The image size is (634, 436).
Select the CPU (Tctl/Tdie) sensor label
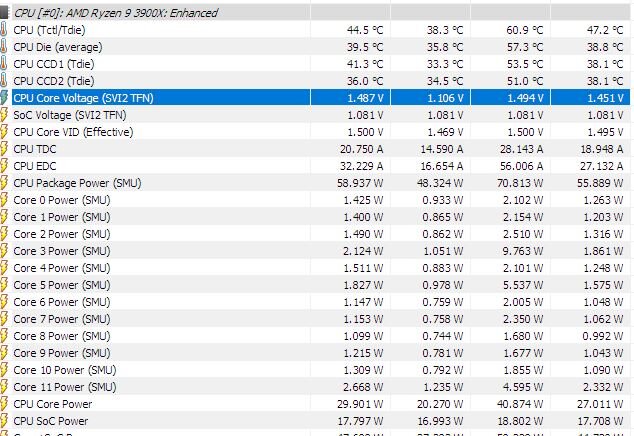[x=49, y=30]
